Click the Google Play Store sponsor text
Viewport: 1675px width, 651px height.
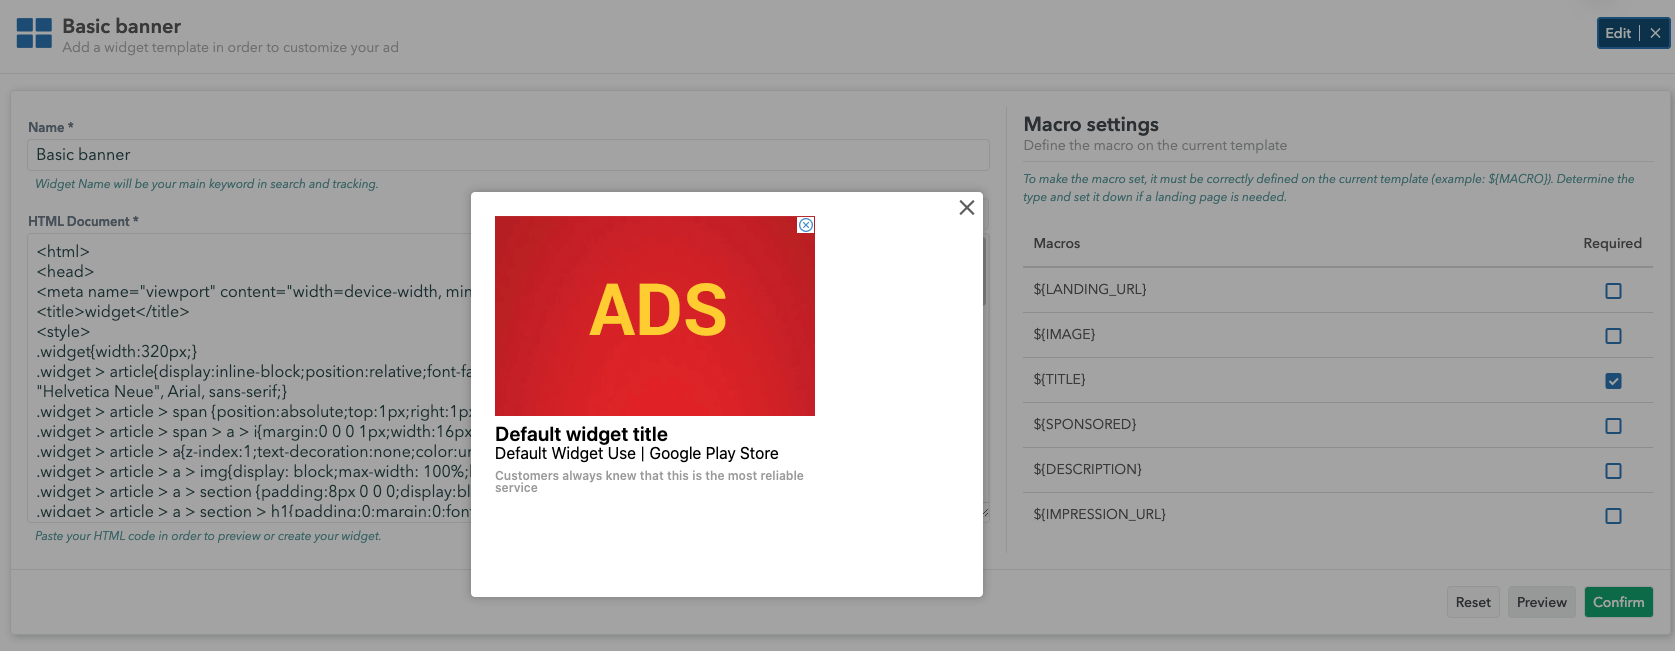pyautogui.click(x=713, y=454)
